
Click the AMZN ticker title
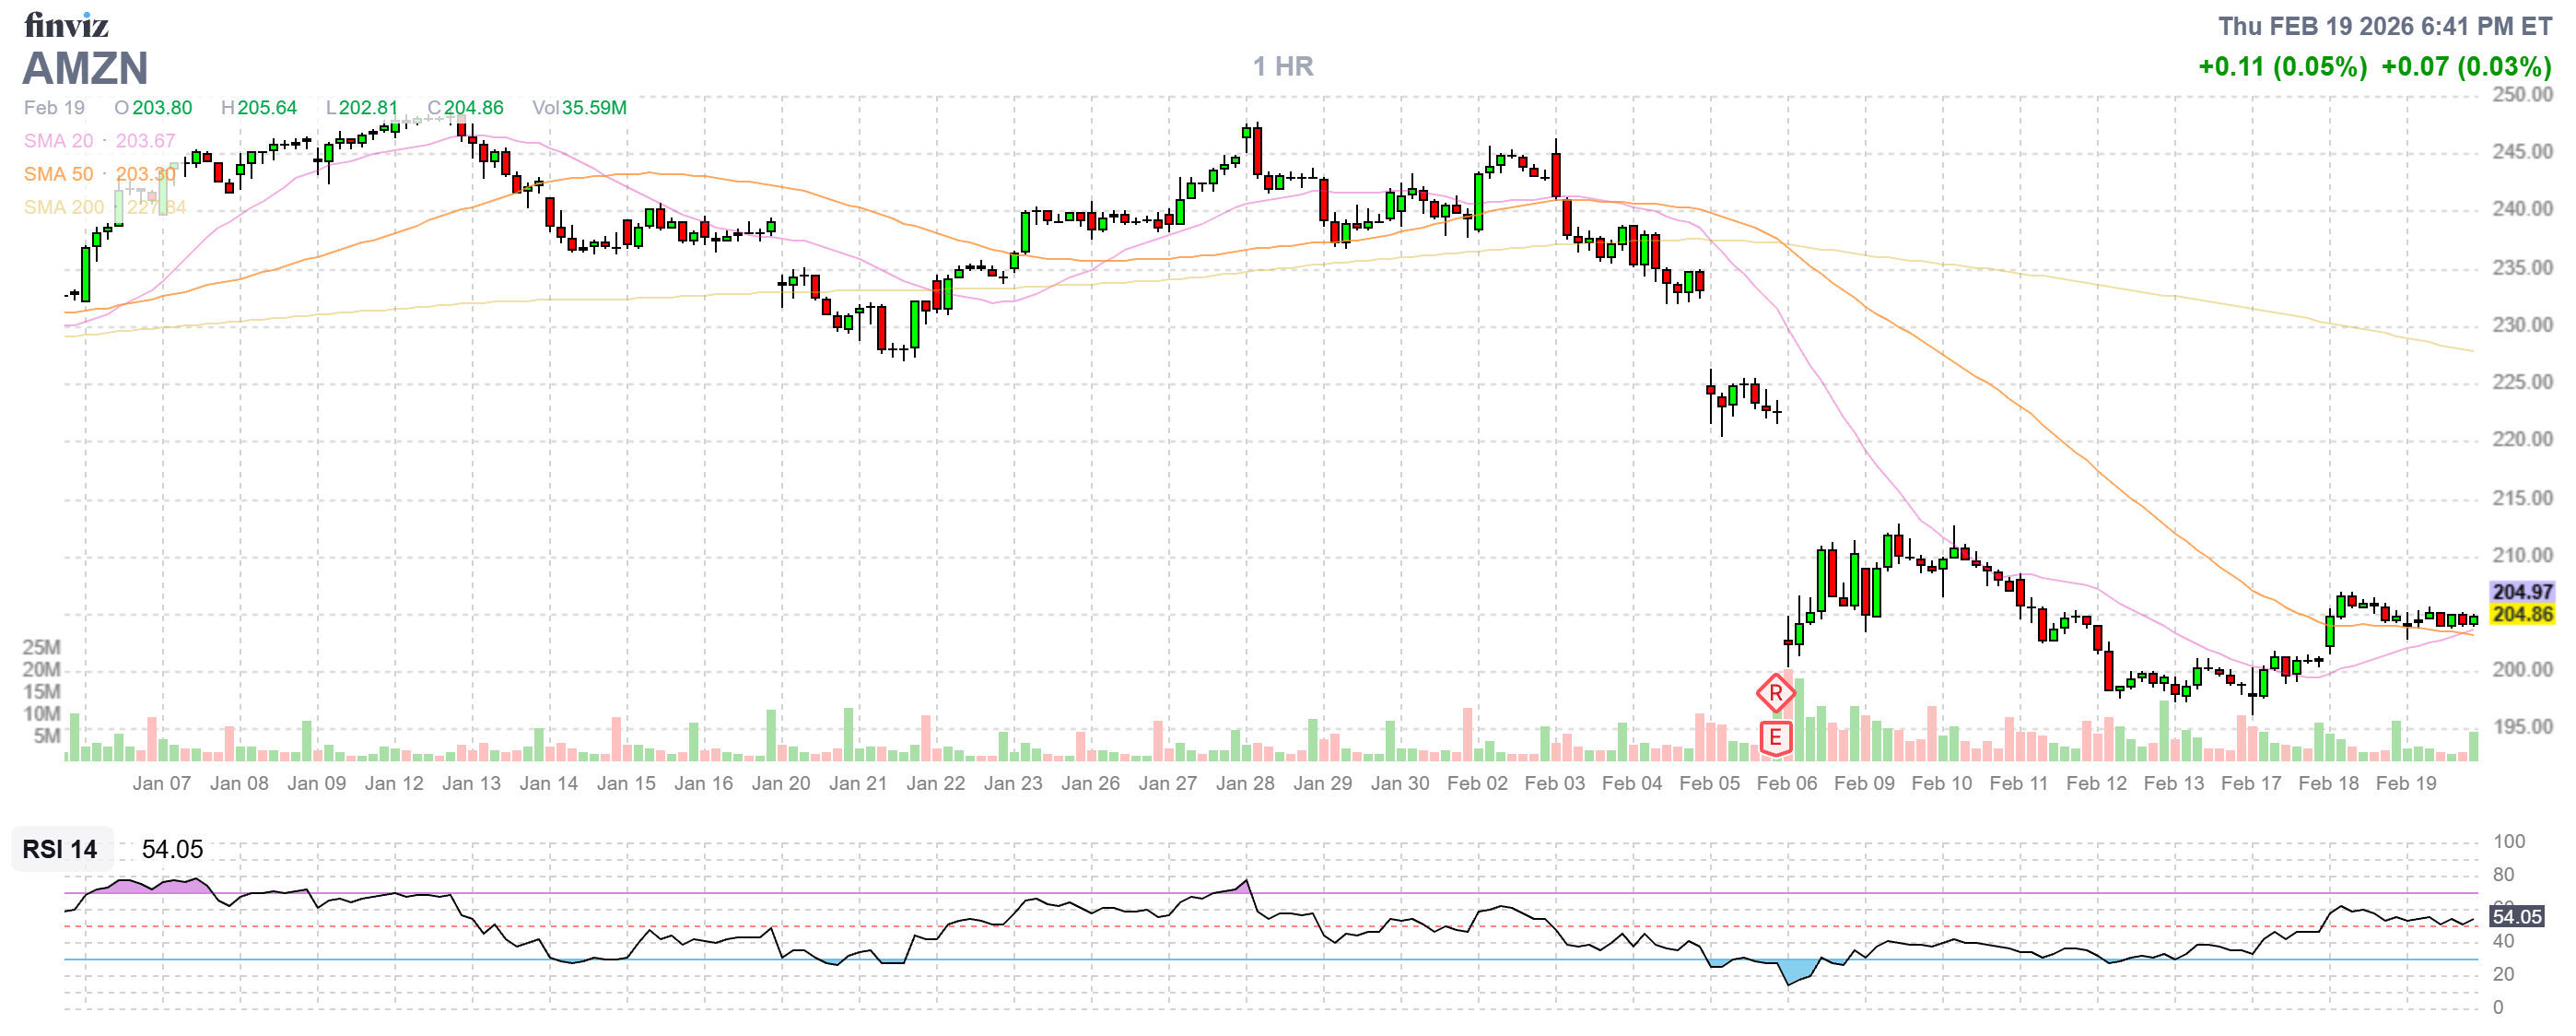pyautogui.click(x=85, y=68)
